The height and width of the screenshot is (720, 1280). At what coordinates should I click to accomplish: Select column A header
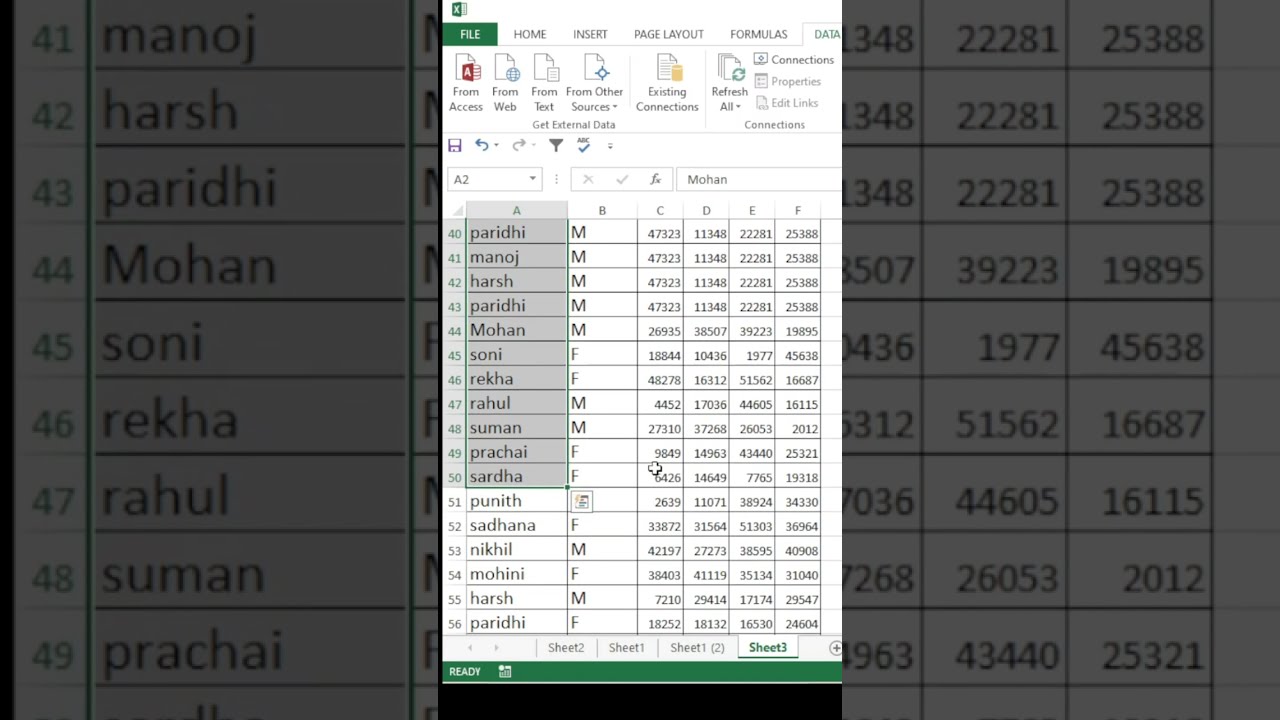click(x=516, y=210)
